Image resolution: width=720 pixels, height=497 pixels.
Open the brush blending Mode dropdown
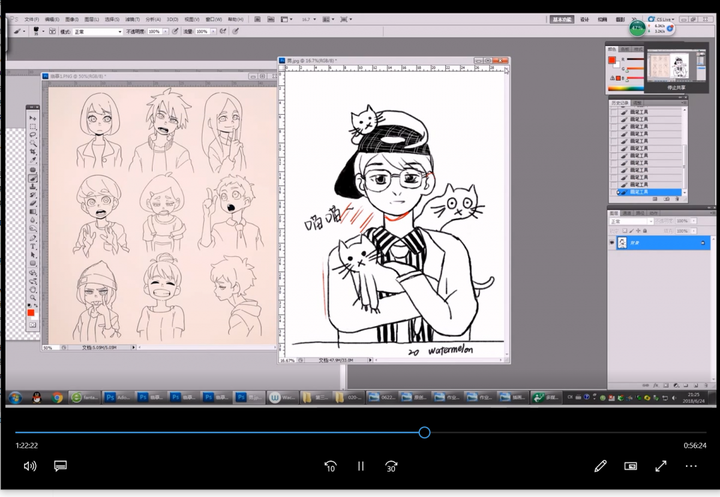click(98, 32)
